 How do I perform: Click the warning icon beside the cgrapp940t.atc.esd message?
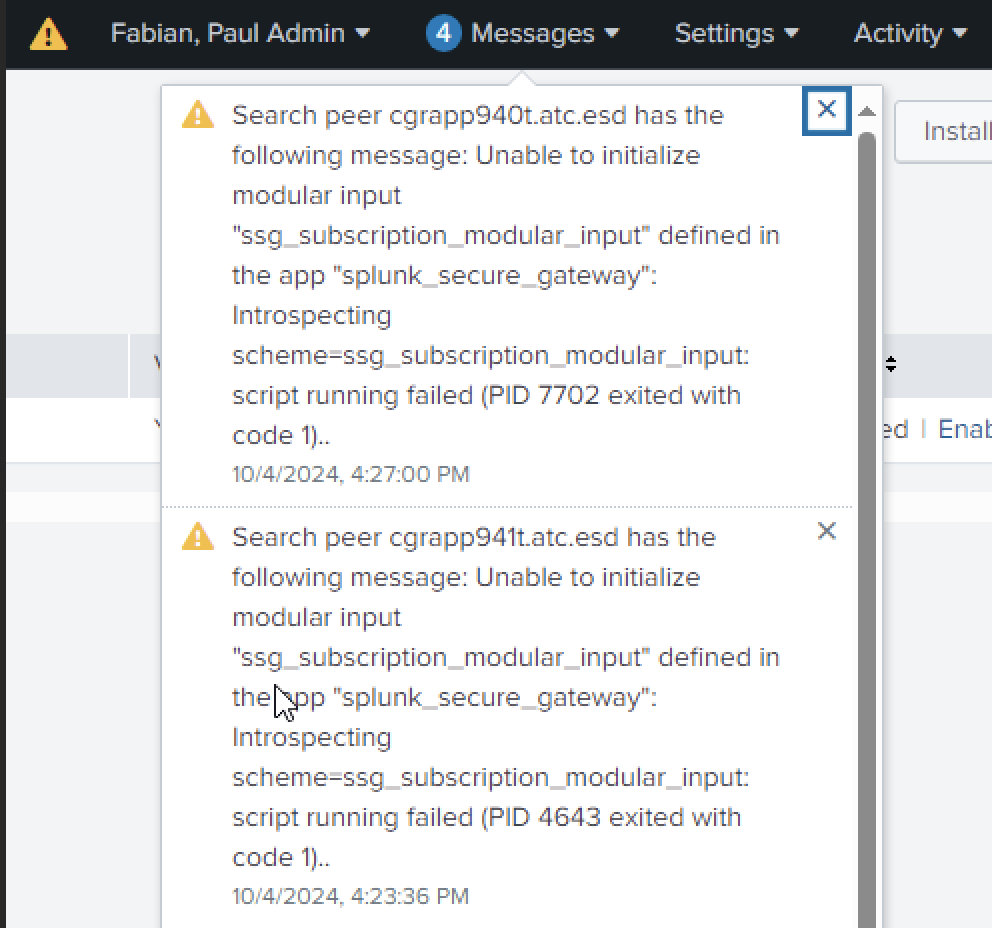point(197,114)
